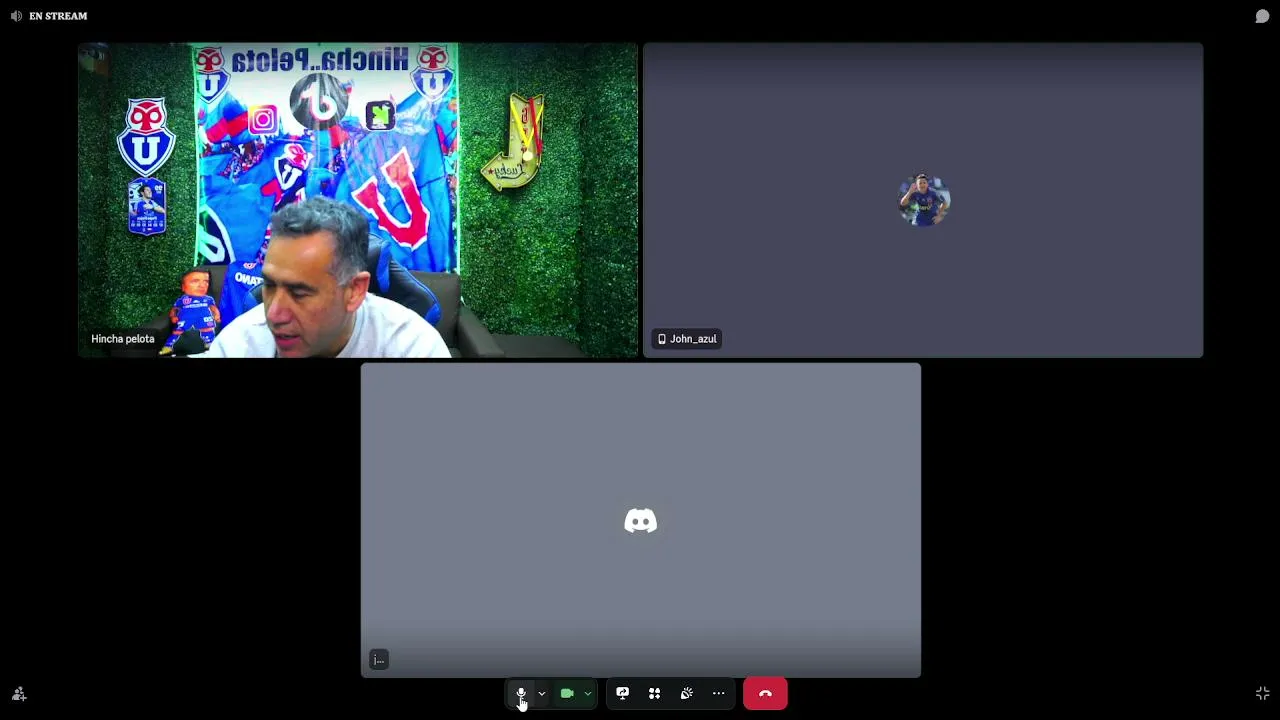Select the John_azul participant tile

923,200
